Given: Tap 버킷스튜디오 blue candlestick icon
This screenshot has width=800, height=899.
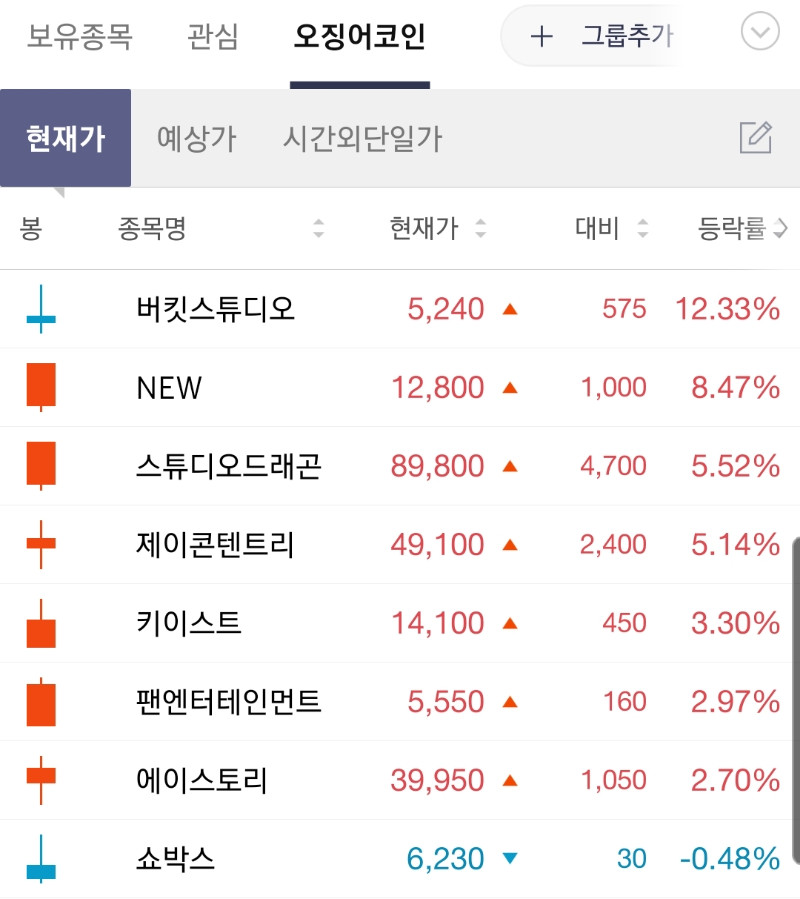Looking at the screenshot, I should [x=41, y=309].
